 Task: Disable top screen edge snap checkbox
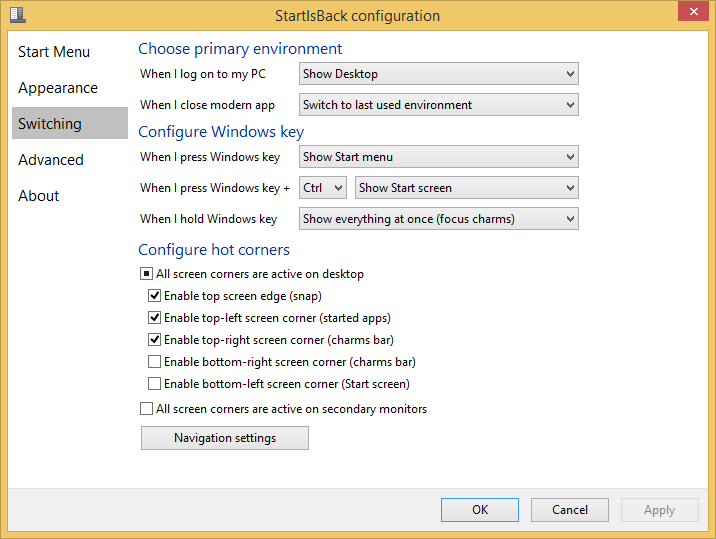155,296
